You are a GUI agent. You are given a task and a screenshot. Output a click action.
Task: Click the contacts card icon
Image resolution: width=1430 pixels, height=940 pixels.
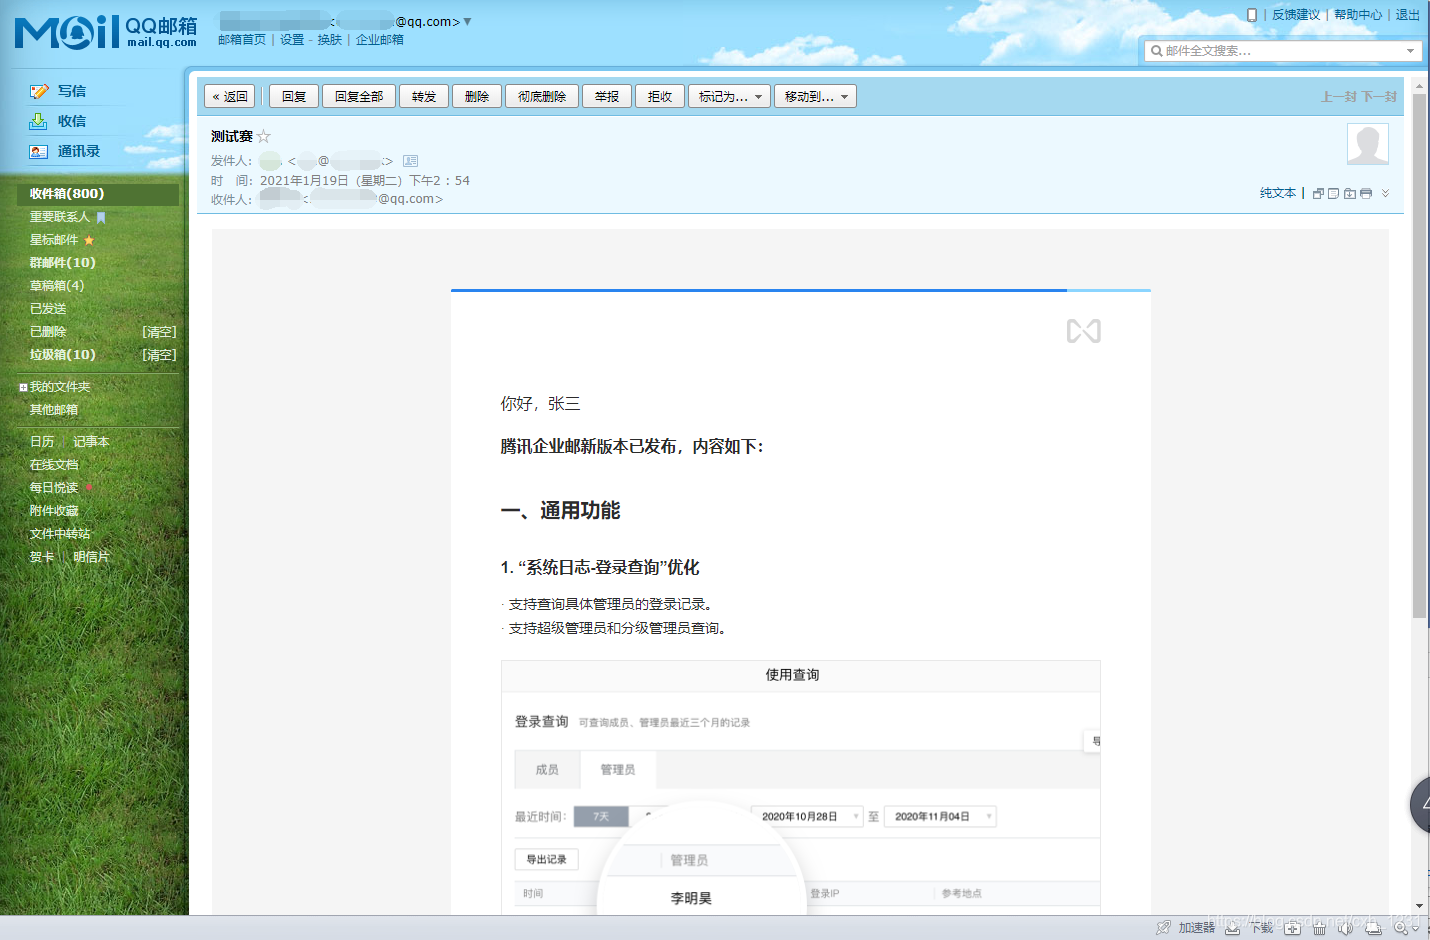coord(38,151)
